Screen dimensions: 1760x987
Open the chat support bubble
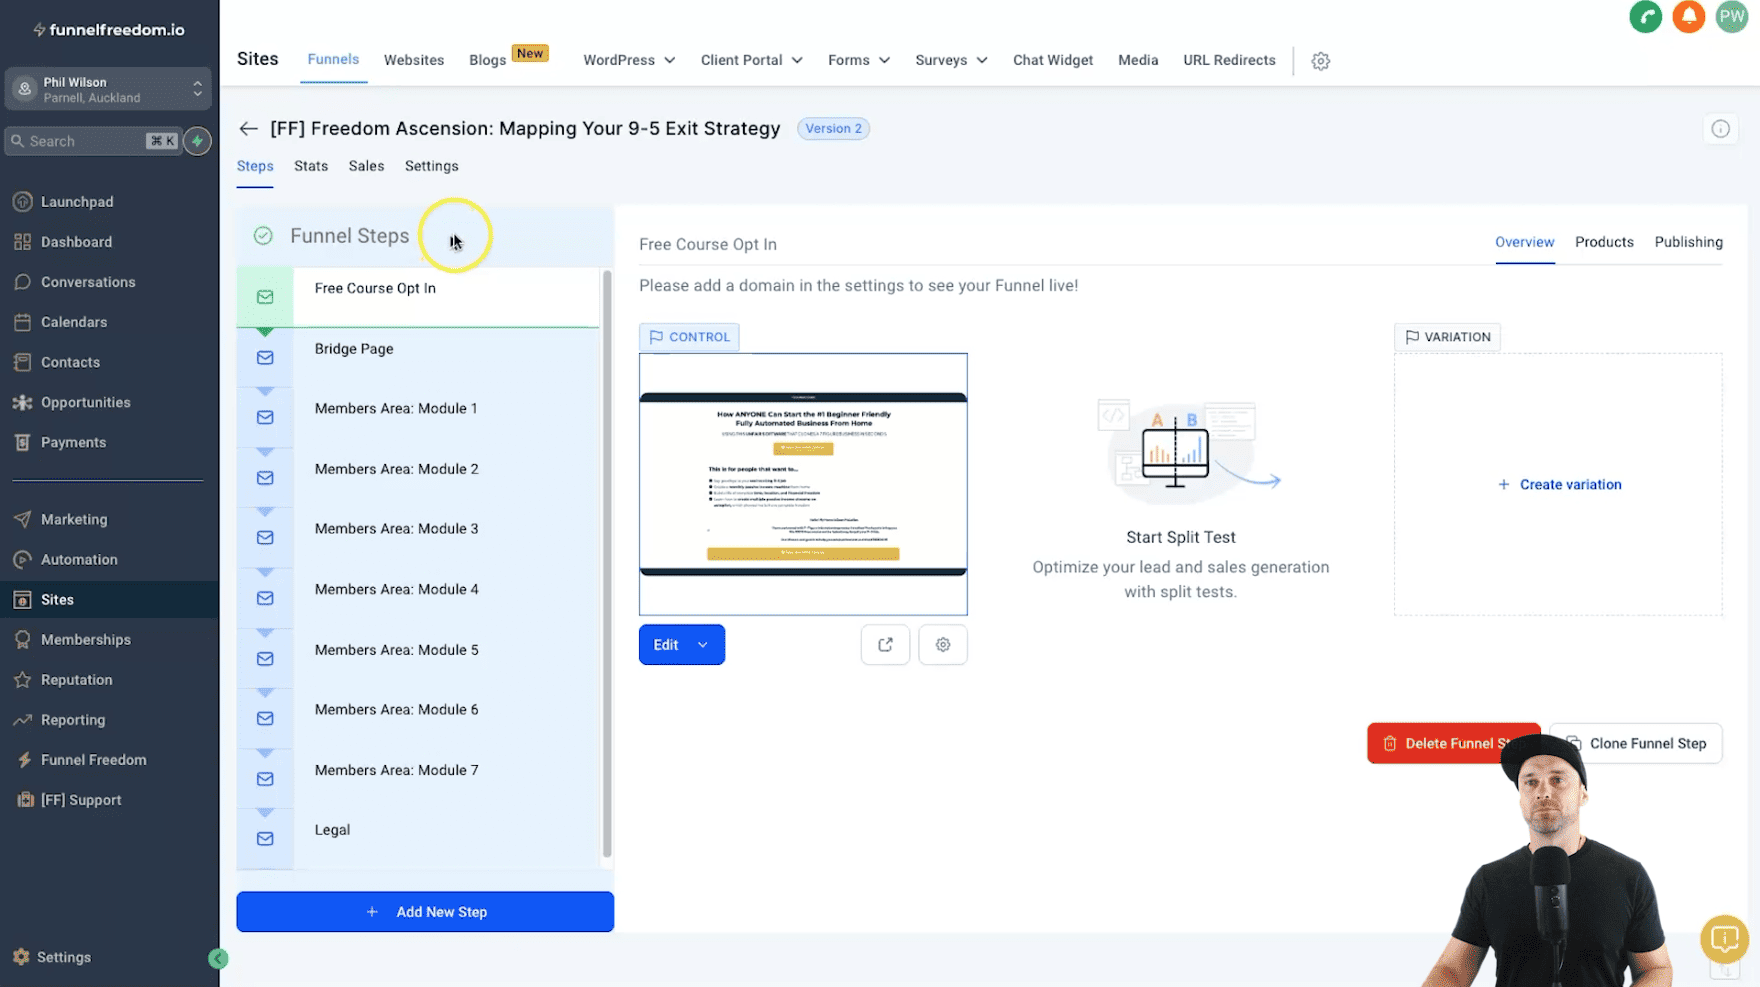pyautogui.click(x=1724, y=939)
